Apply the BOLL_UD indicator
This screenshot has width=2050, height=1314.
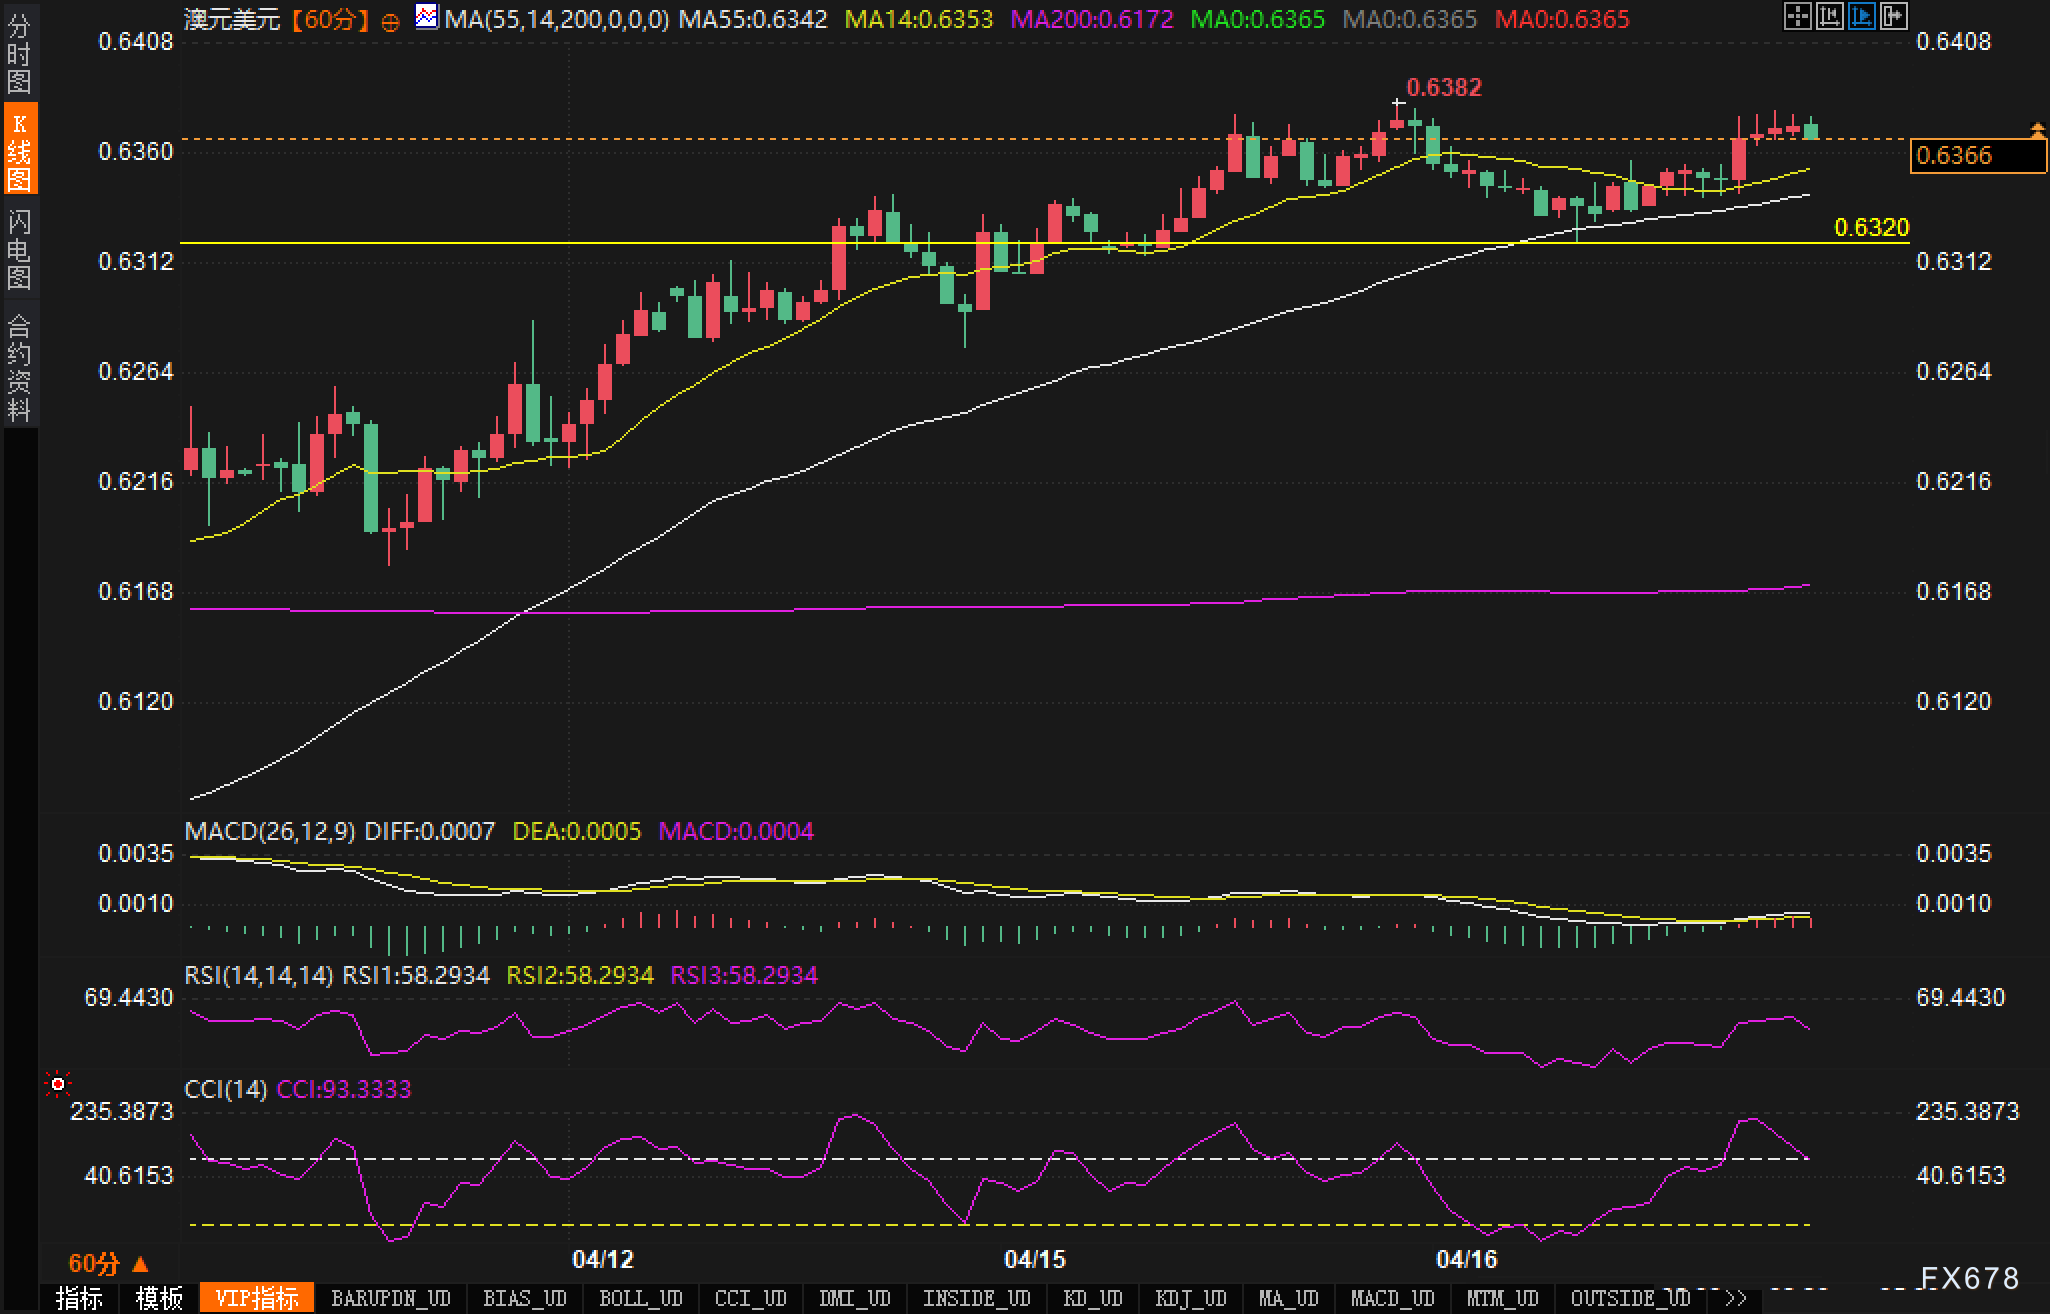(x=640, y=1298)
